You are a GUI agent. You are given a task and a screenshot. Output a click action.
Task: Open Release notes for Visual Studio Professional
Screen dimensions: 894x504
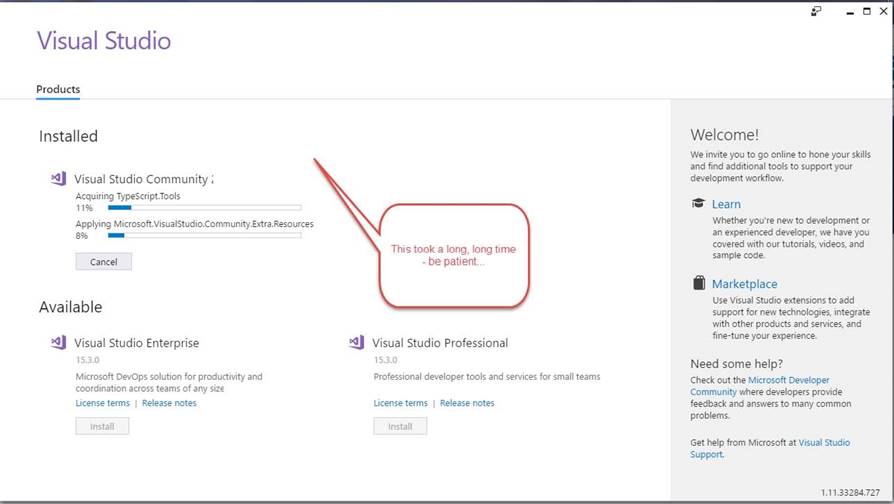pos(467,403)
